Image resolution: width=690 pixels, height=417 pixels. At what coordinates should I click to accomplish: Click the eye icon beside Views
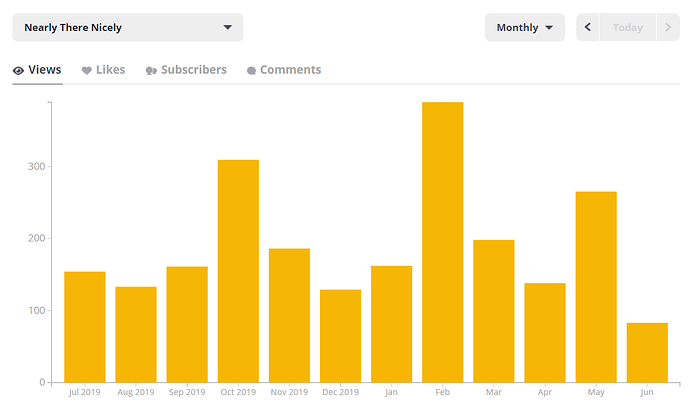point(19,71)
